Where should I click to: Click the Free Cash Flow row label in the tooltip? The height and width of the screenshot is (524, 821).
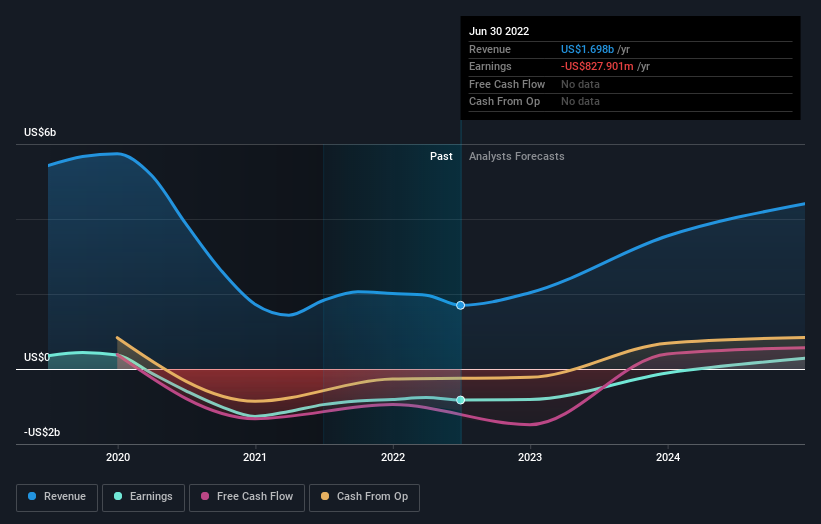507,84
